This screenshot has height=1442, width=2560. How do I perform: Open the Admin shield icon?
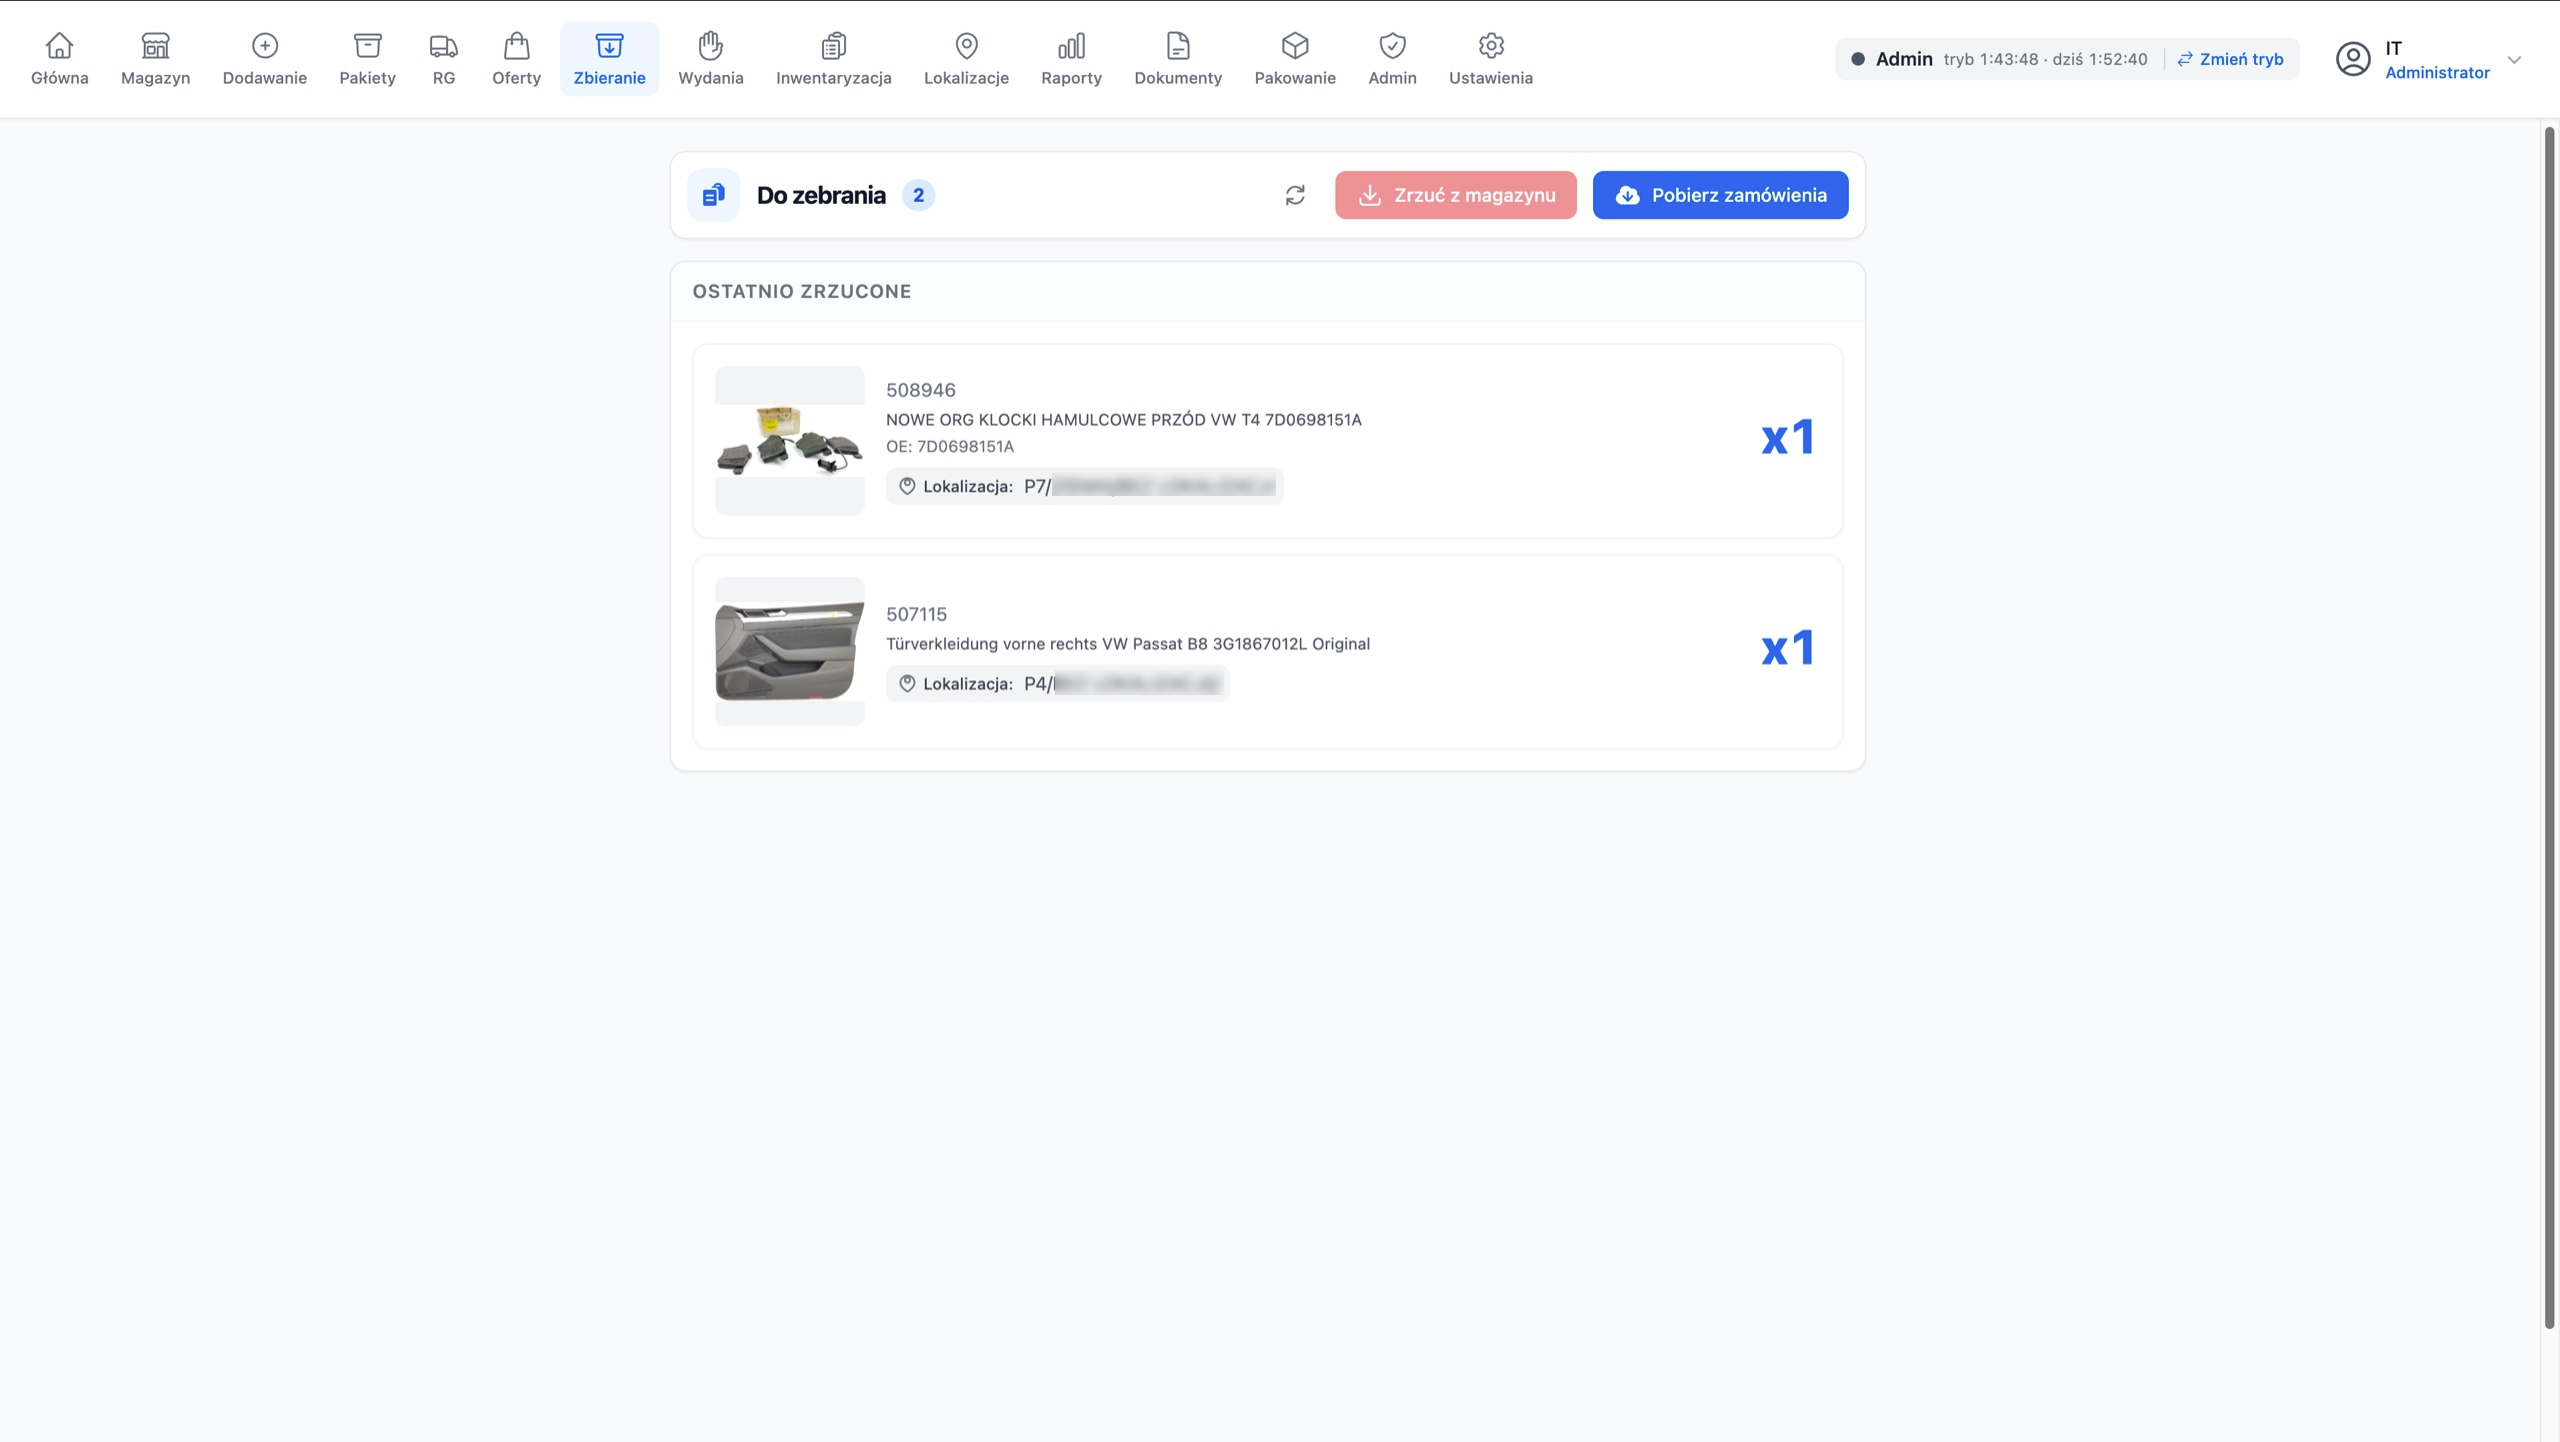point(1392,46)
